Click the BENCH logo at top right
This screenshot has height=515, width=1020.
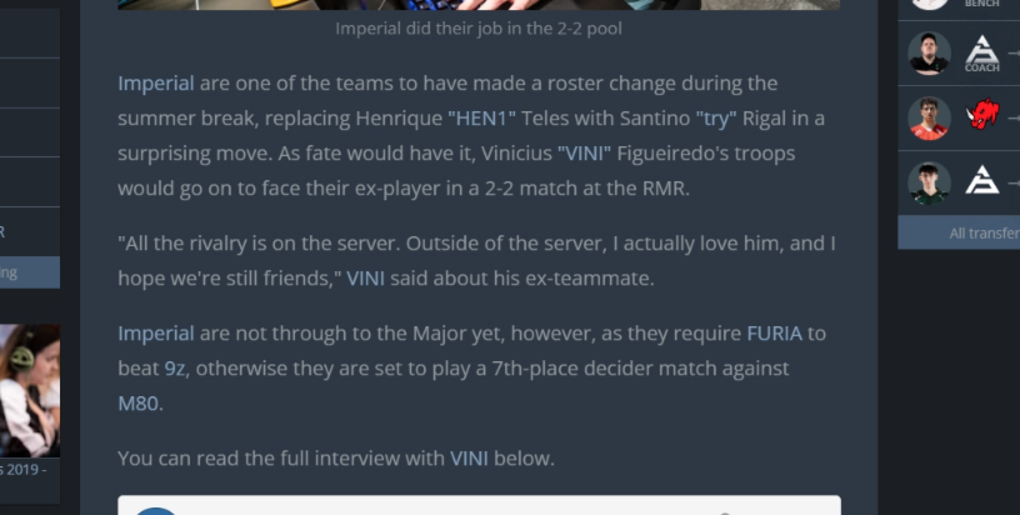point(982,4)
